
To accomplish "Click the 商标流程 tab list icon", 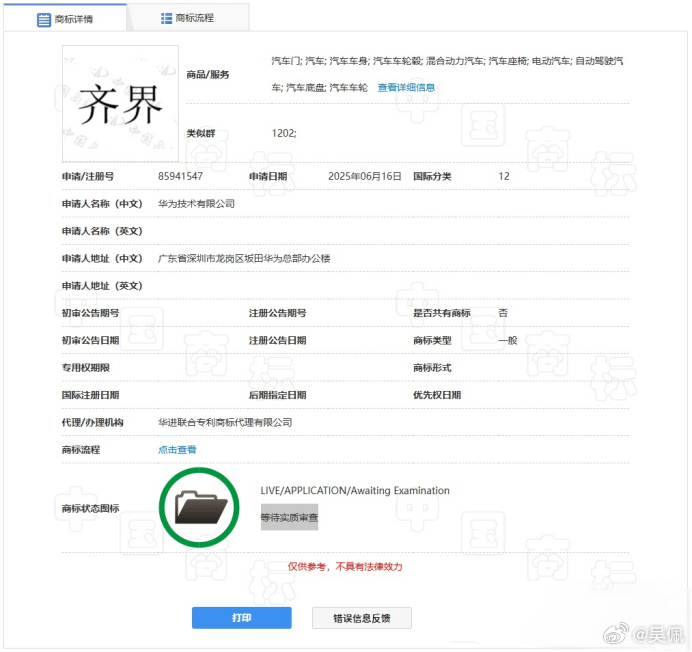I will coord(166,18).
